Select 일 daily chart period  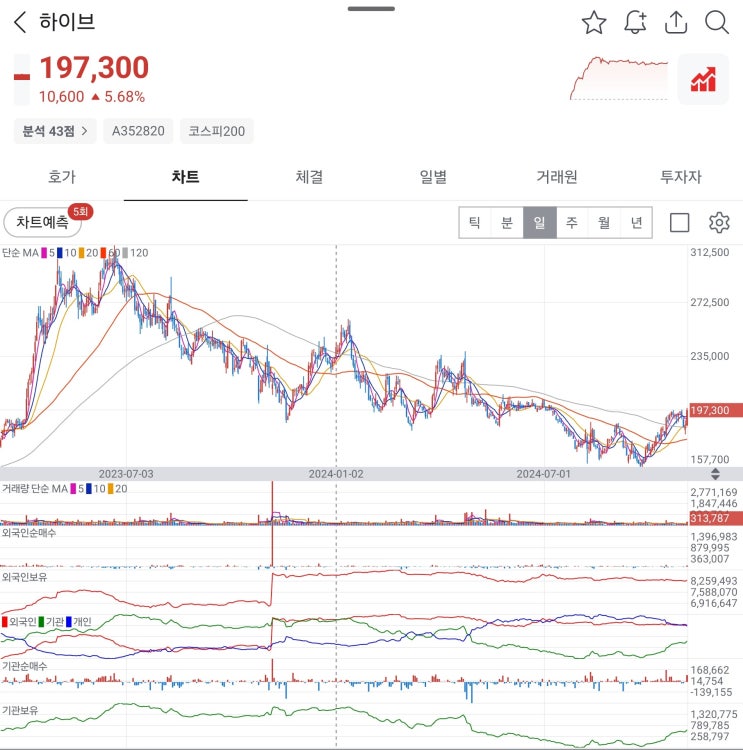pos(540,222)
